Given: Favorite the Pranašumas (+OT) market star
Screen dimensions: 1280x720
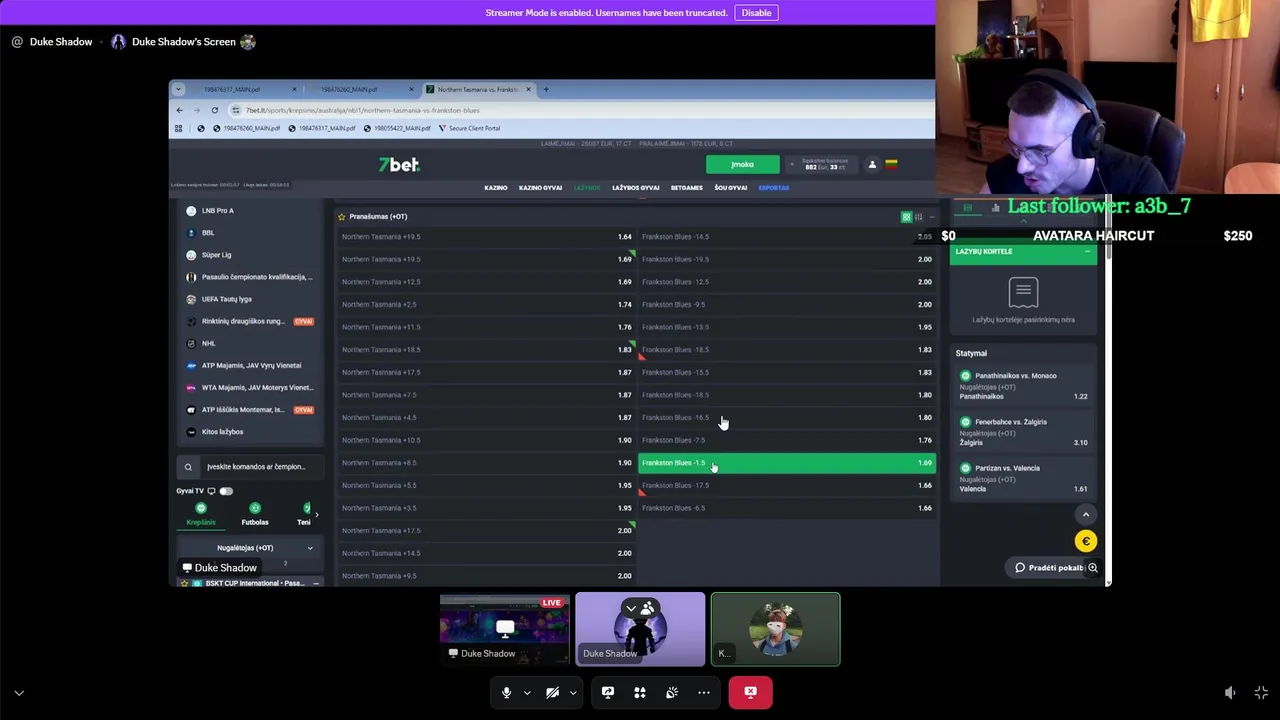Looking at the screenshot, I should click(x=341, y=216).
